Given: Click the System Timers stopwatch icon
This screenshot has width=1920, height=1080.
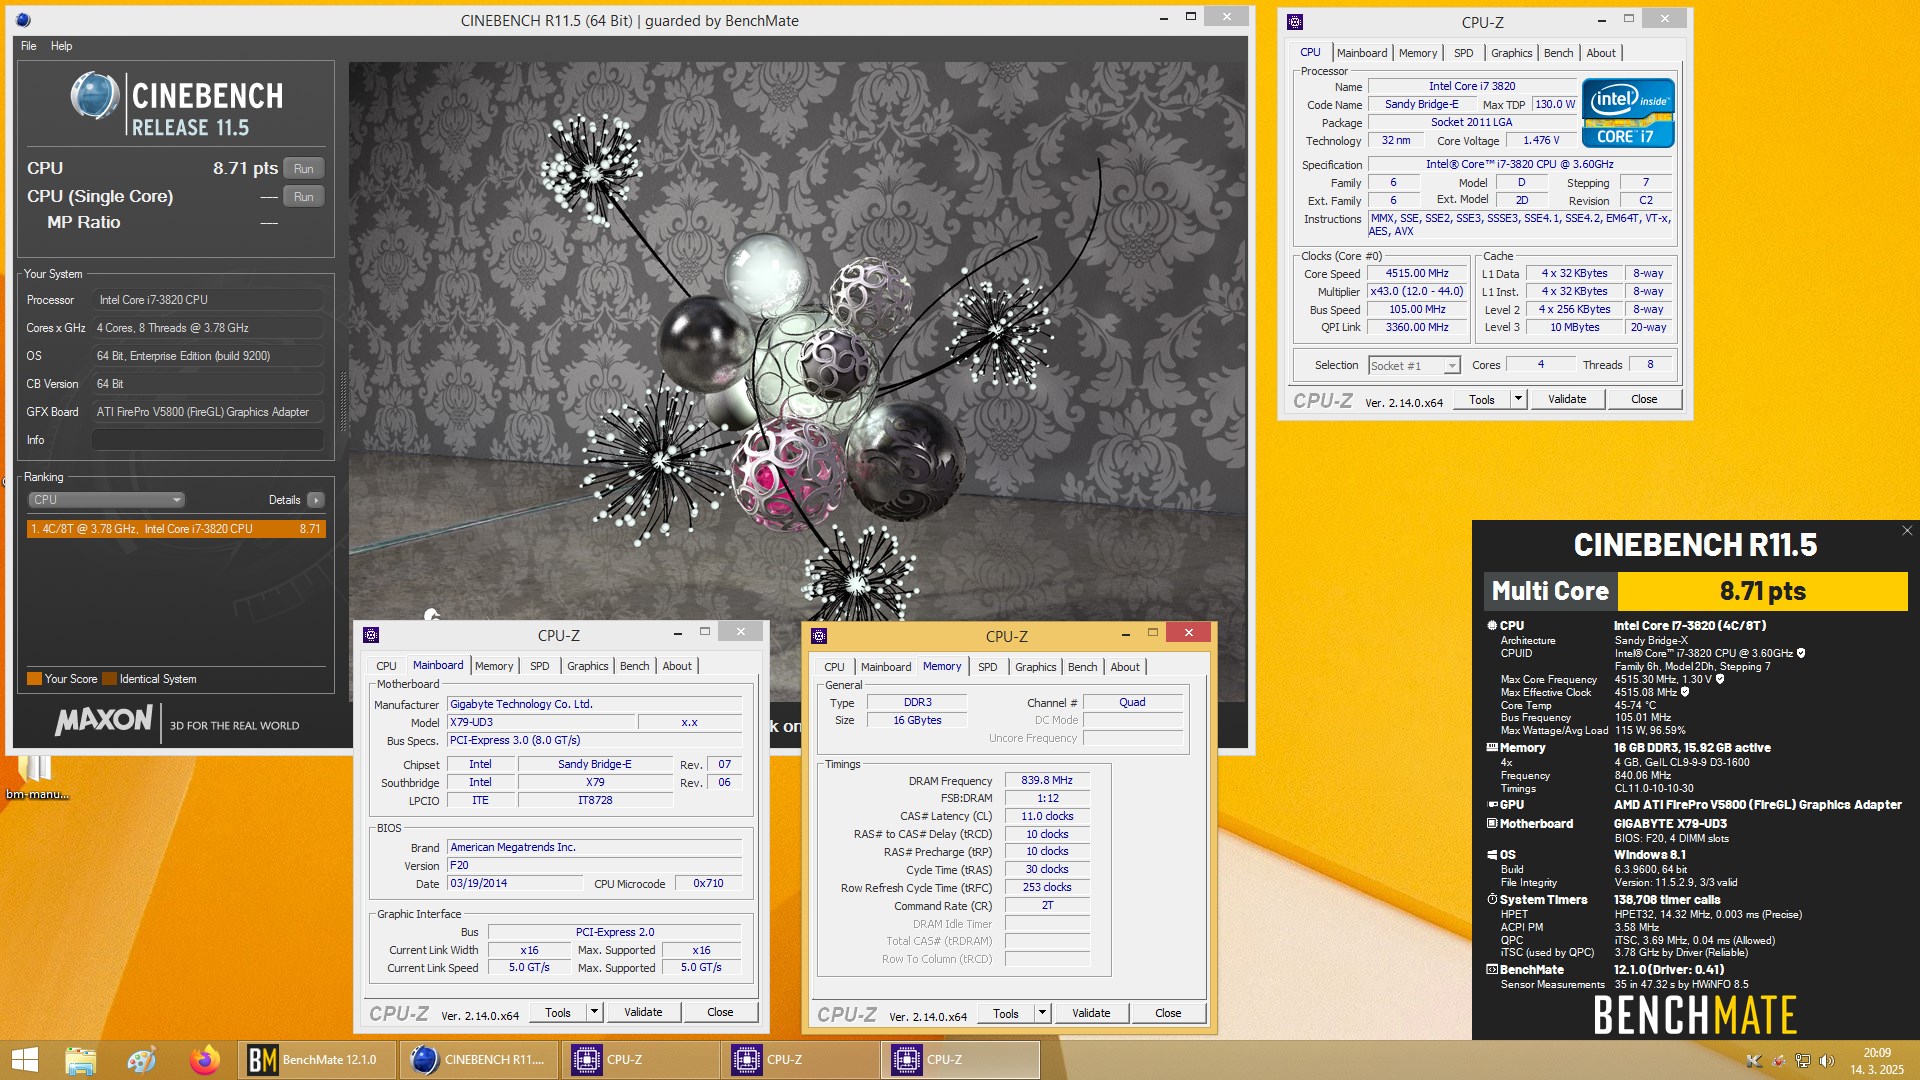Looking at the screenshot, I should (x=1492, y=900).
